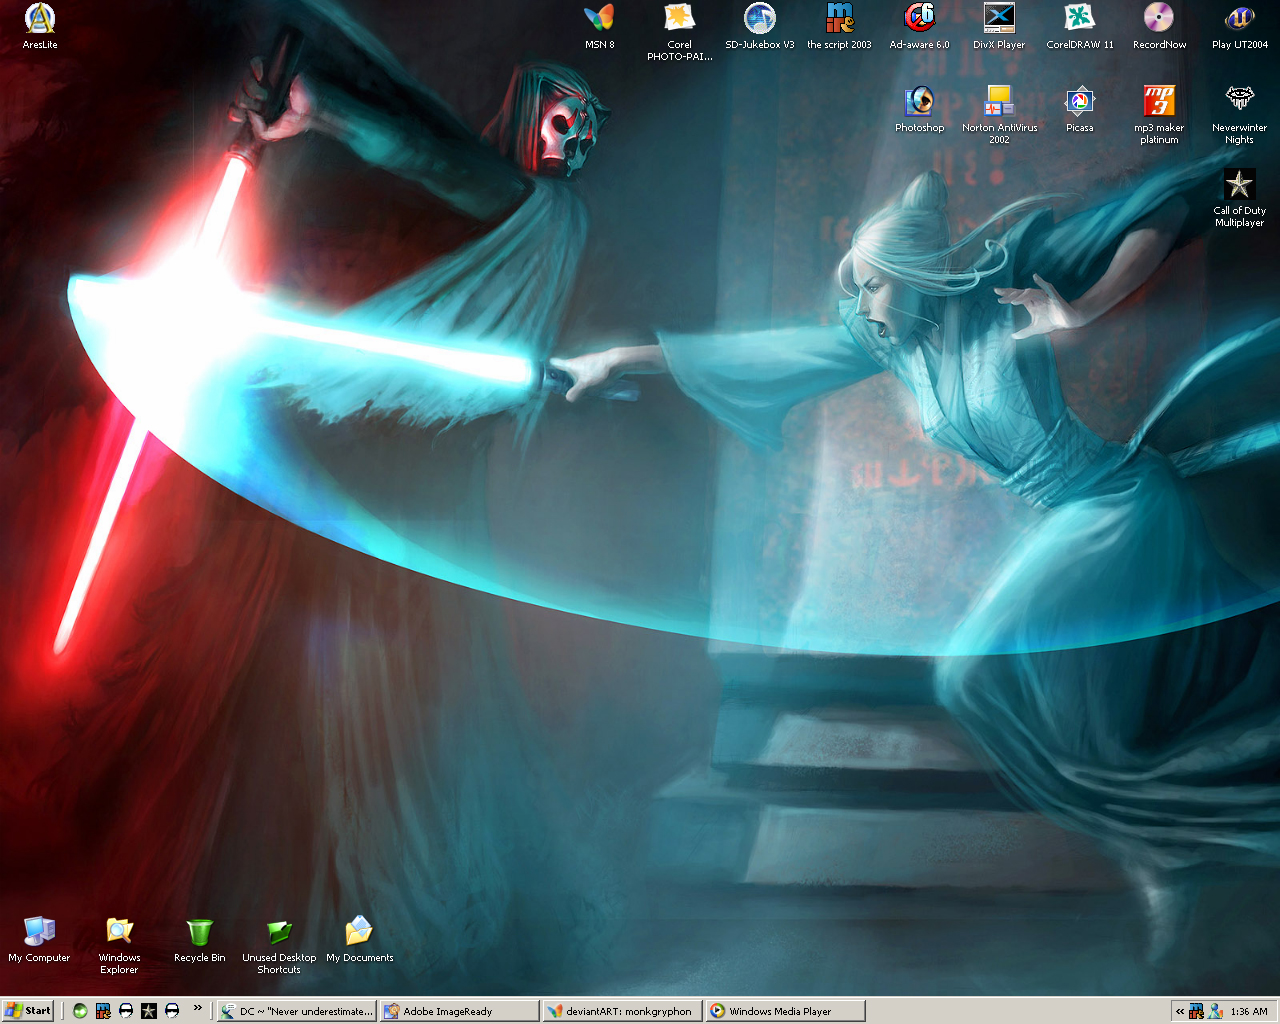The width and height of the screenshot is (1280, 1024).
Task: Click the mIRC system tray icon
Action: pos(1197,1011)
